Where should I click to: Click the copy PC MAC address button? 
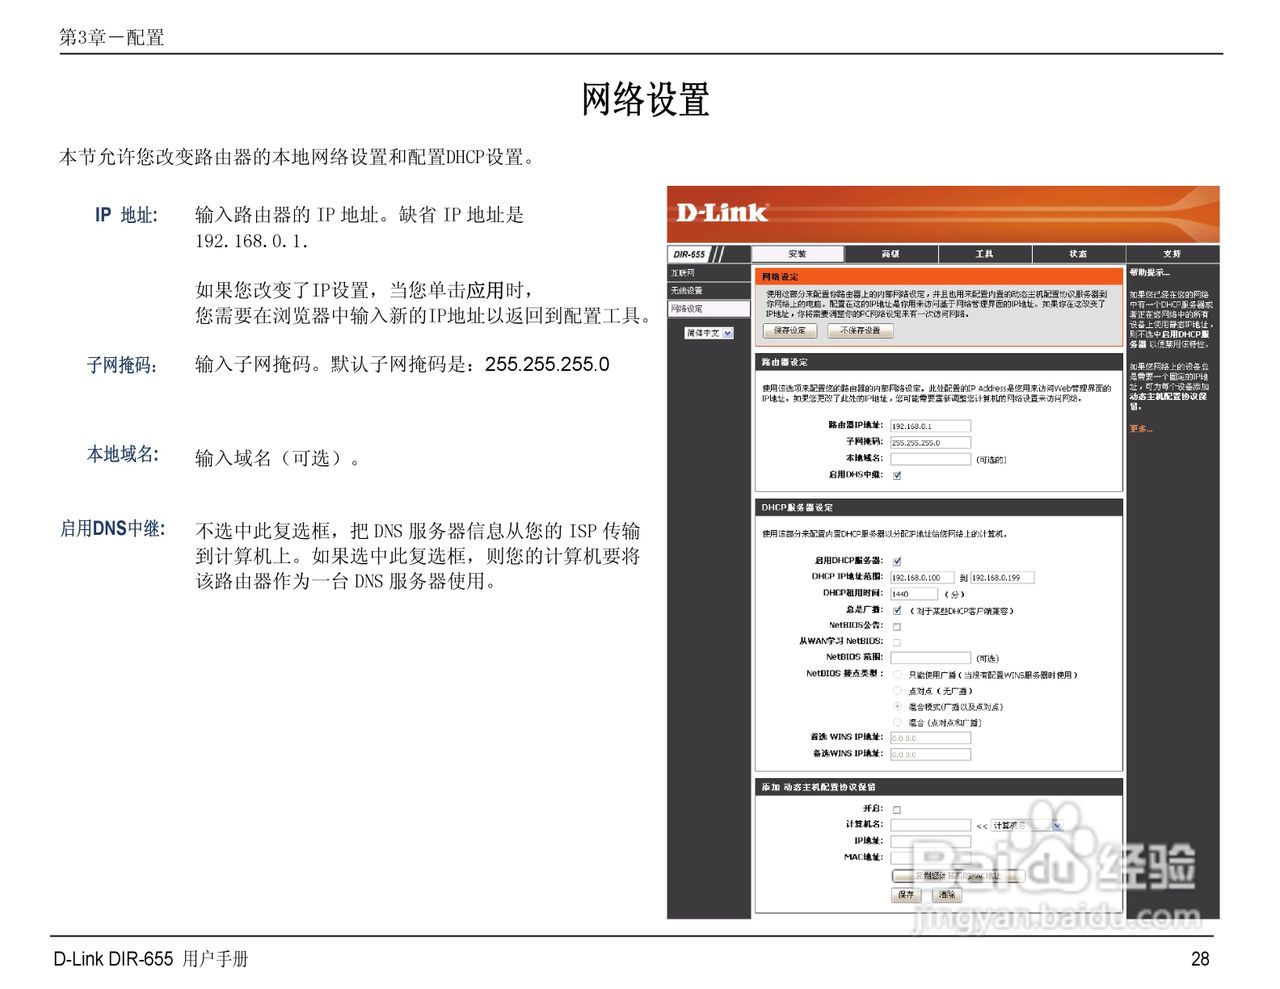pyautogui.click(x=958, y=876)
